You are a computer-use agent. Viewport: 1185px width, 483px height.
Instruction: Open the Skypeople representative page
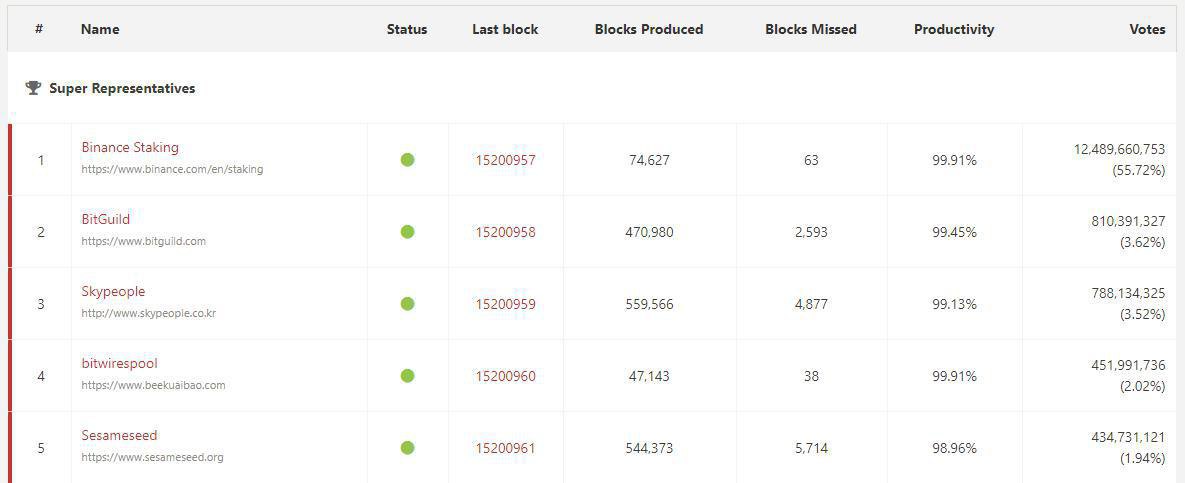113,292
